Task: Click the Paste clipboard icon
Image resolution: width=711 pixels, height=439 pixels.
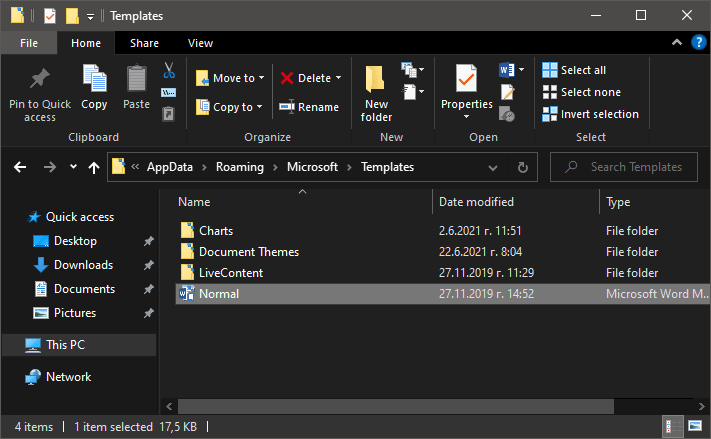Action: [x=136, y=87]
